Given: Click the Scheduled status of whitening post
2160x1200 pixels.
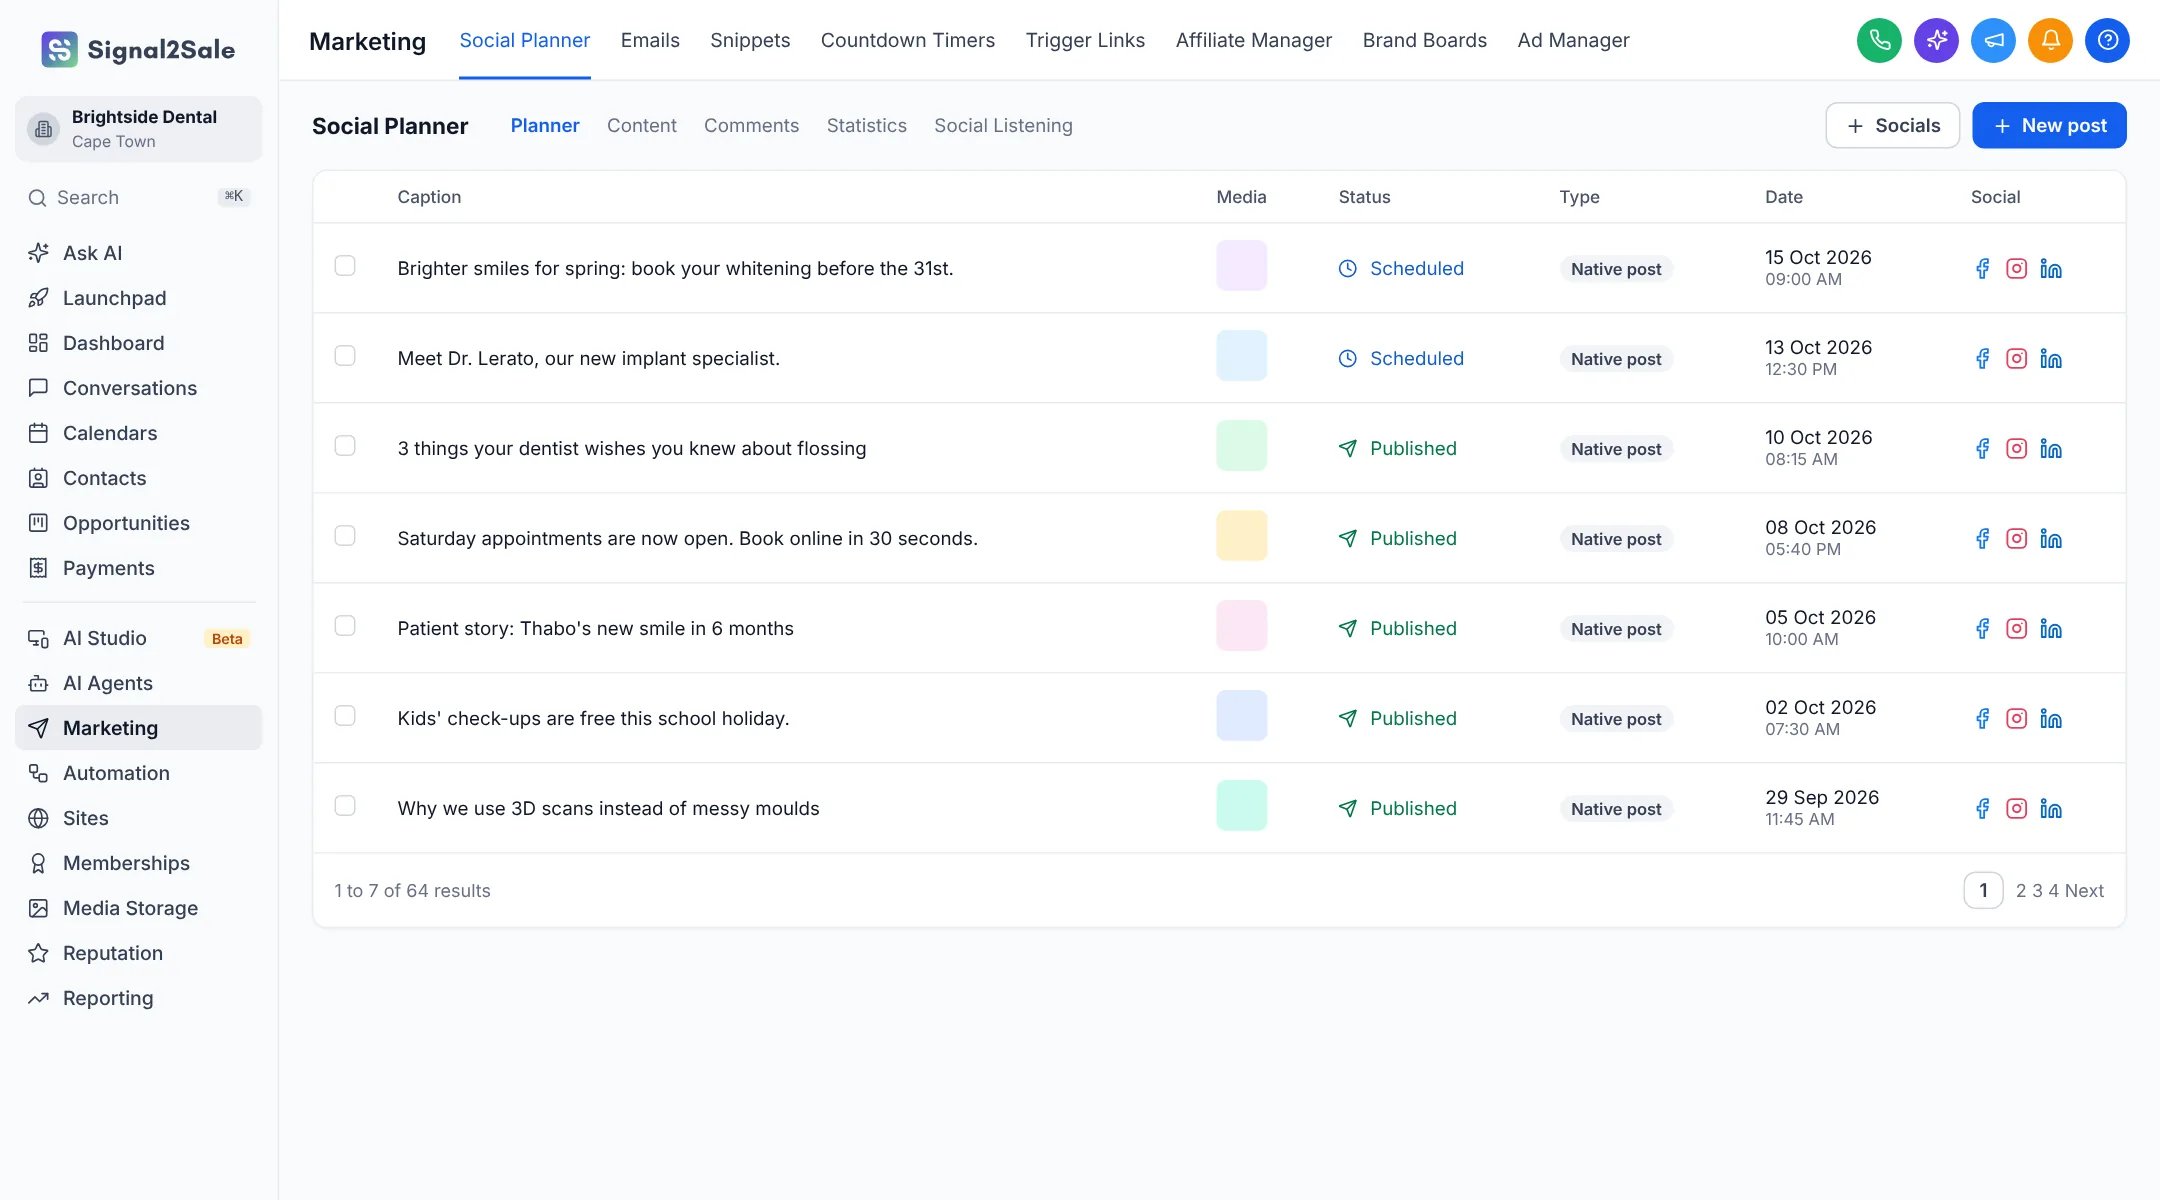Looking at the screenshot, I should point(1400,268).
